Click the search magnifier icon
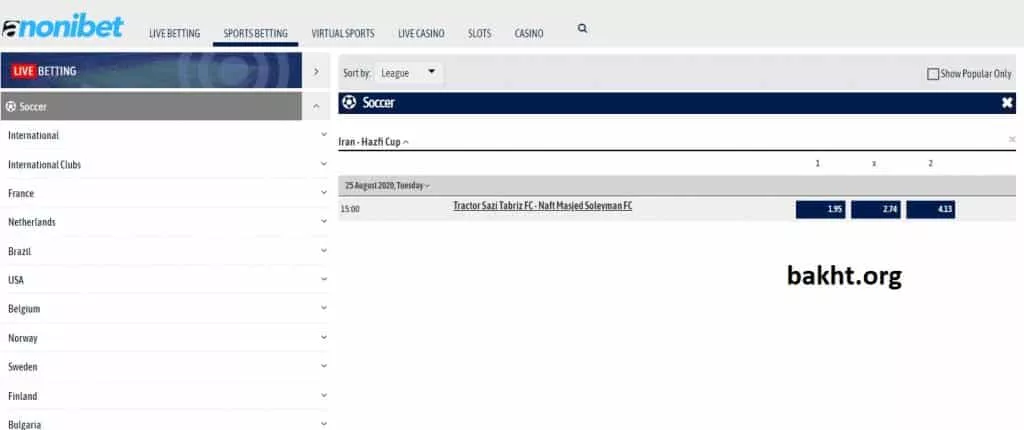This screenshot has width=1024, height=430. click(x=583, y=30)
